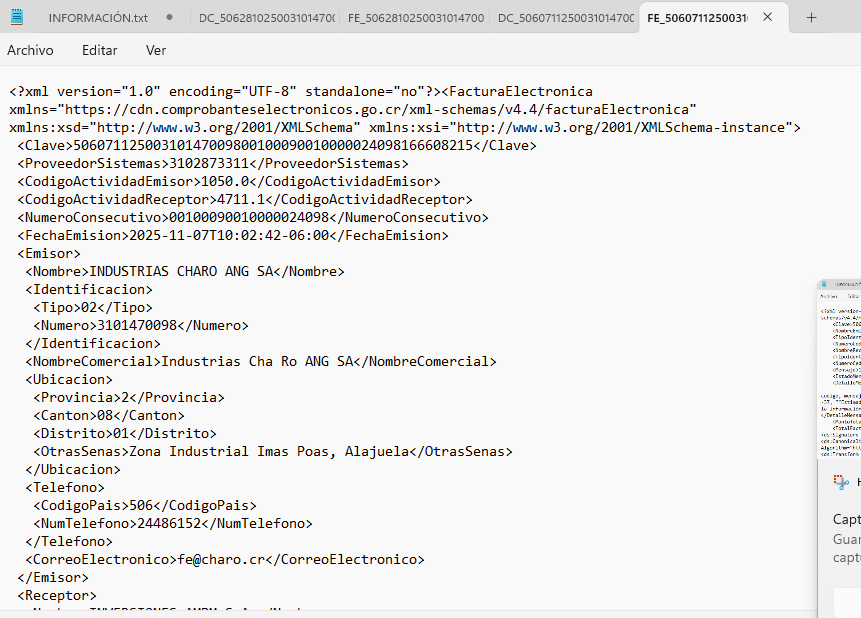This screenshot has height=618, width=861.
Task: Click the FechaEmision date value
Action: pyautogui.click(x=229, y=236)
